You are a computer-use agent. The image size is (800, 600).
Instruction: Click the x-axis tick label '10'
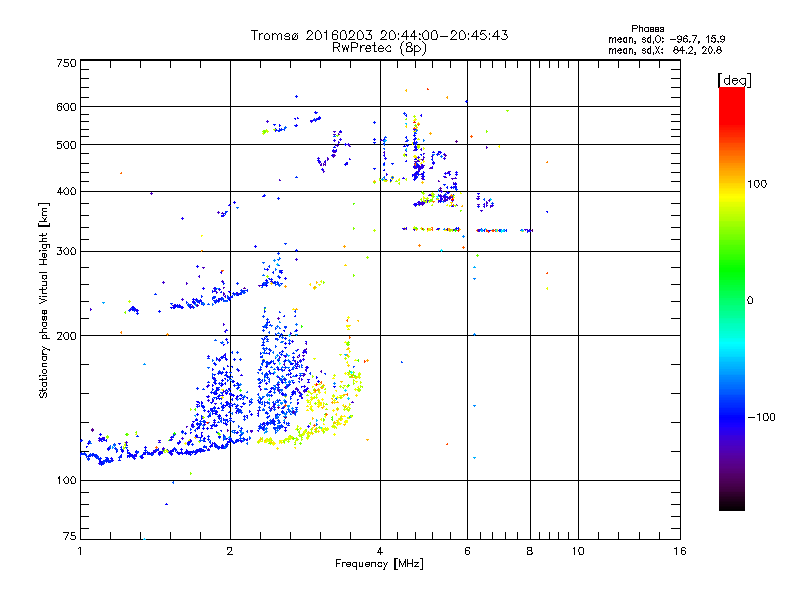578,551
